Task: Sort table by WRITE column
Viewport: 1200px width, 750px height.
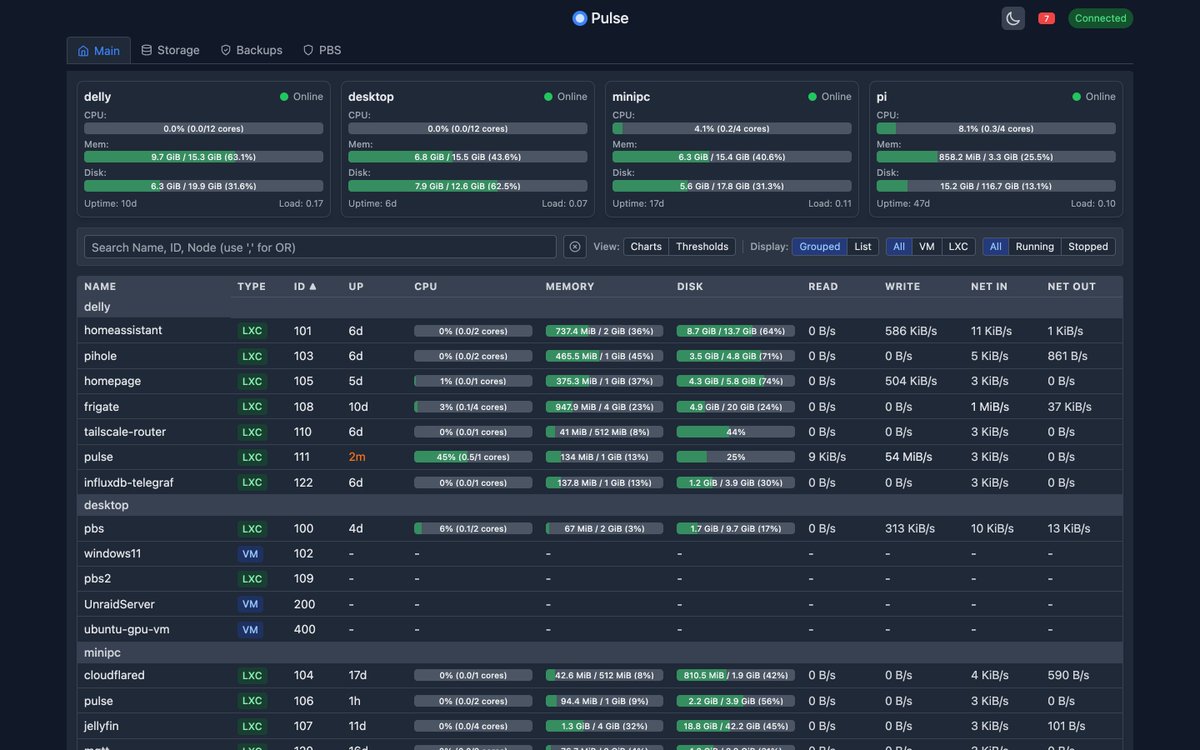Action: pos(905,287)
